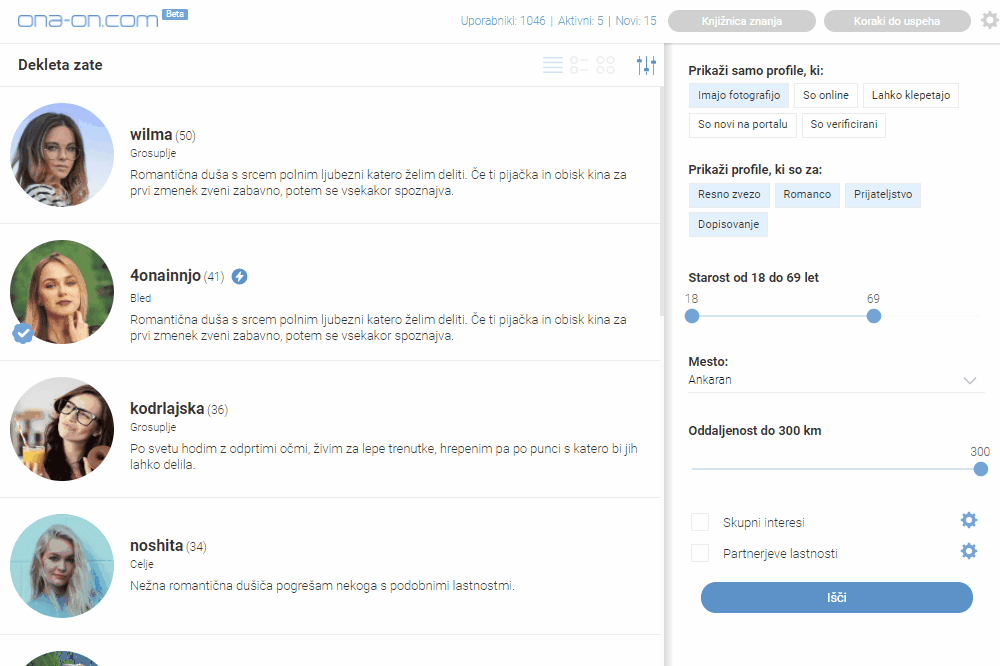Toggle the So online filter

825,95
